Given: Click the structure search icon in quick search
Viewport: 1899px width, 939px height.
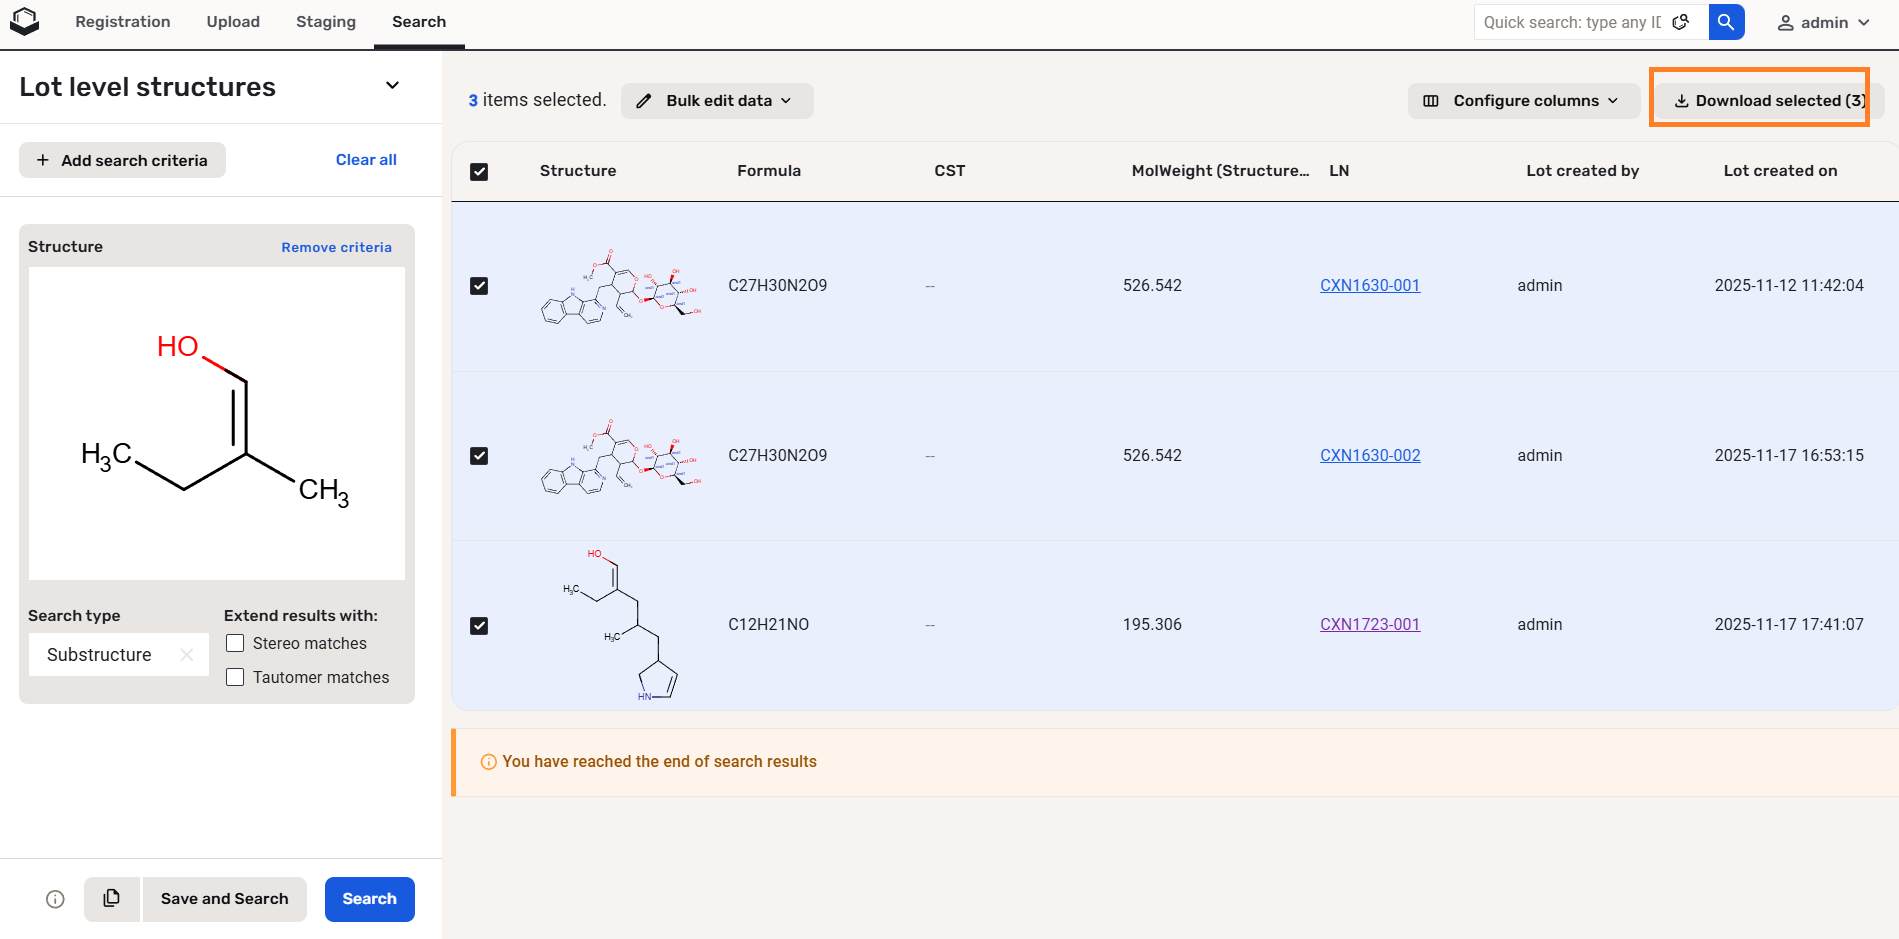Looking at the screenshot, I should [x=1681, y=22].
